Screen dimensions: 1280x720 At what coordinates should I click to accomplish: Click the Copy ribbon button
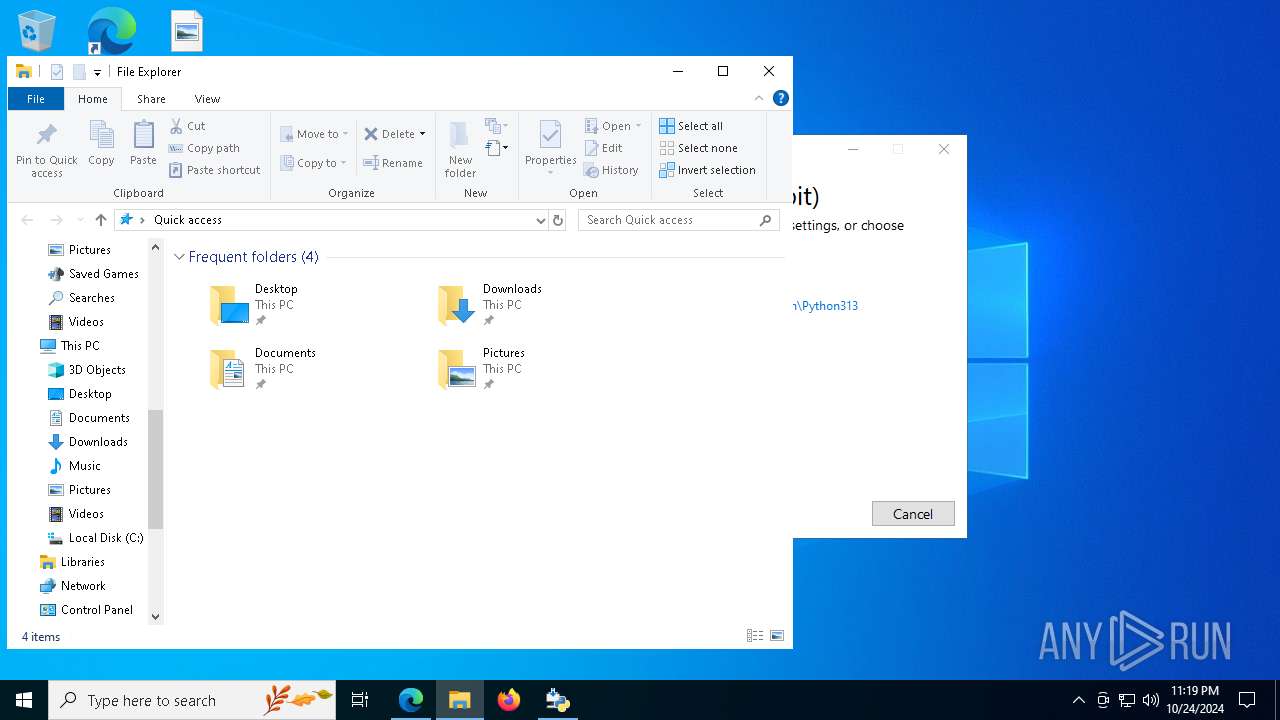coord(101,143)
